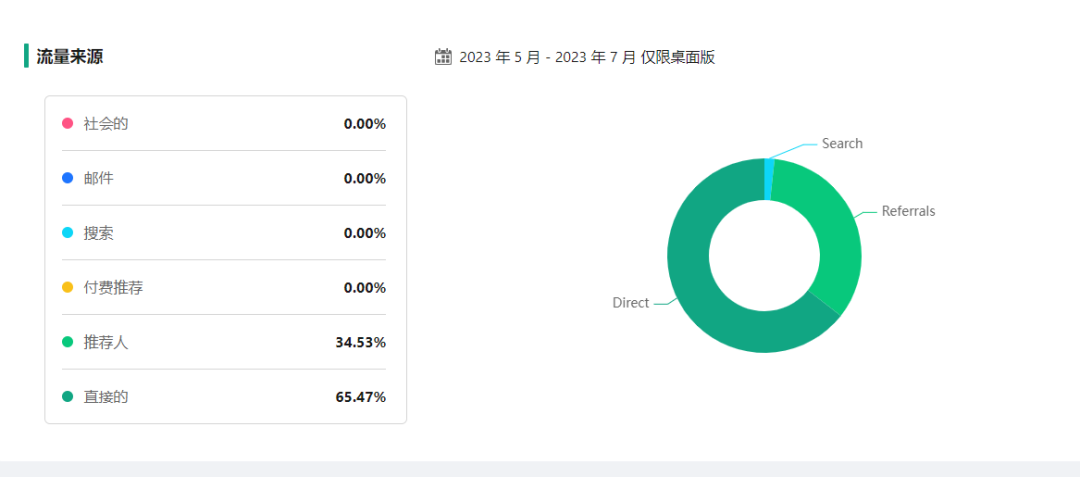This screenshot has height=477, width=1080.
Task: Select the 直接的 legend label
Action: 106,397
